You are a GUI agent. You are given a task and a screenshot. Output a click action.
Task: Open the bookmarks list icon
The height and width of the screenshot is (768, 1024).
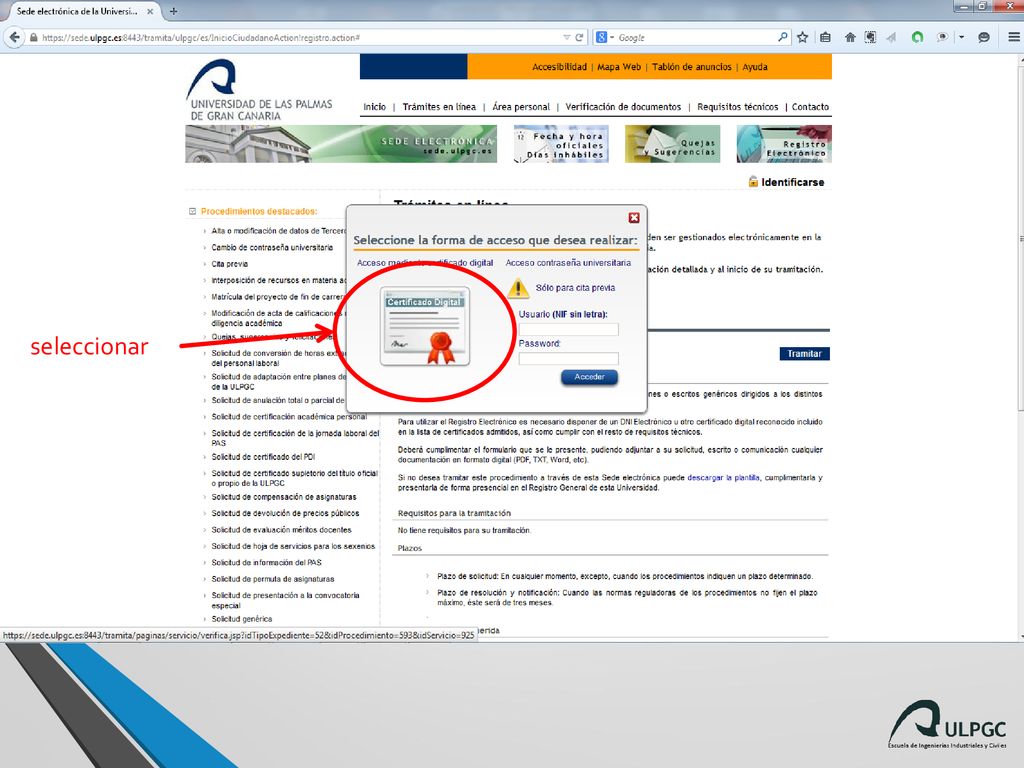[825, 37]
